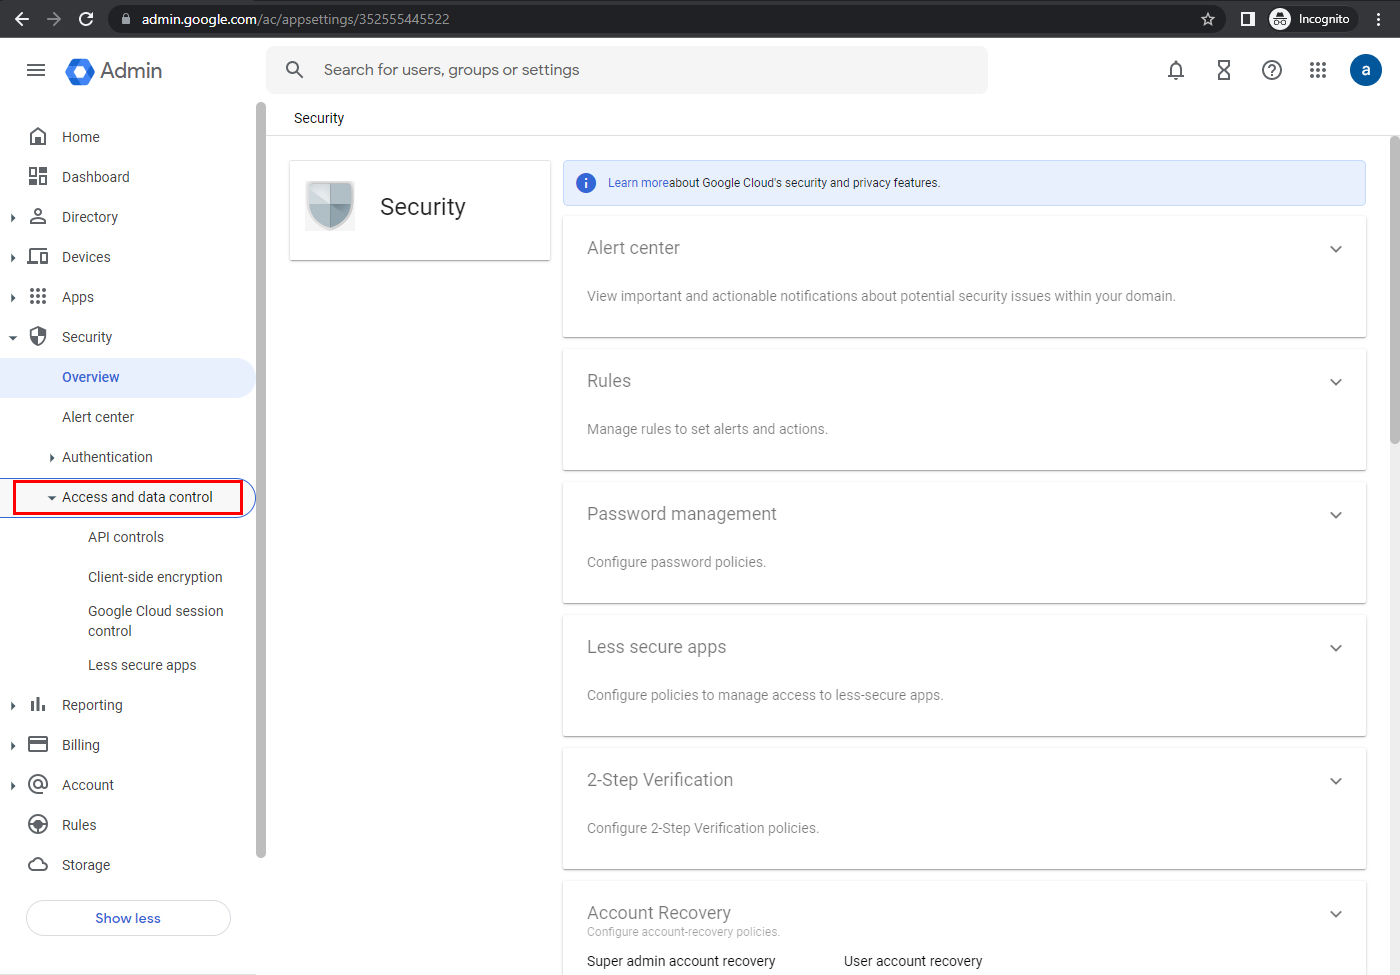Image resolution: width=1400 pixels, height=975 pixels.
Task: Click the account avatar icon
Action: click(x=1366, y=70)
